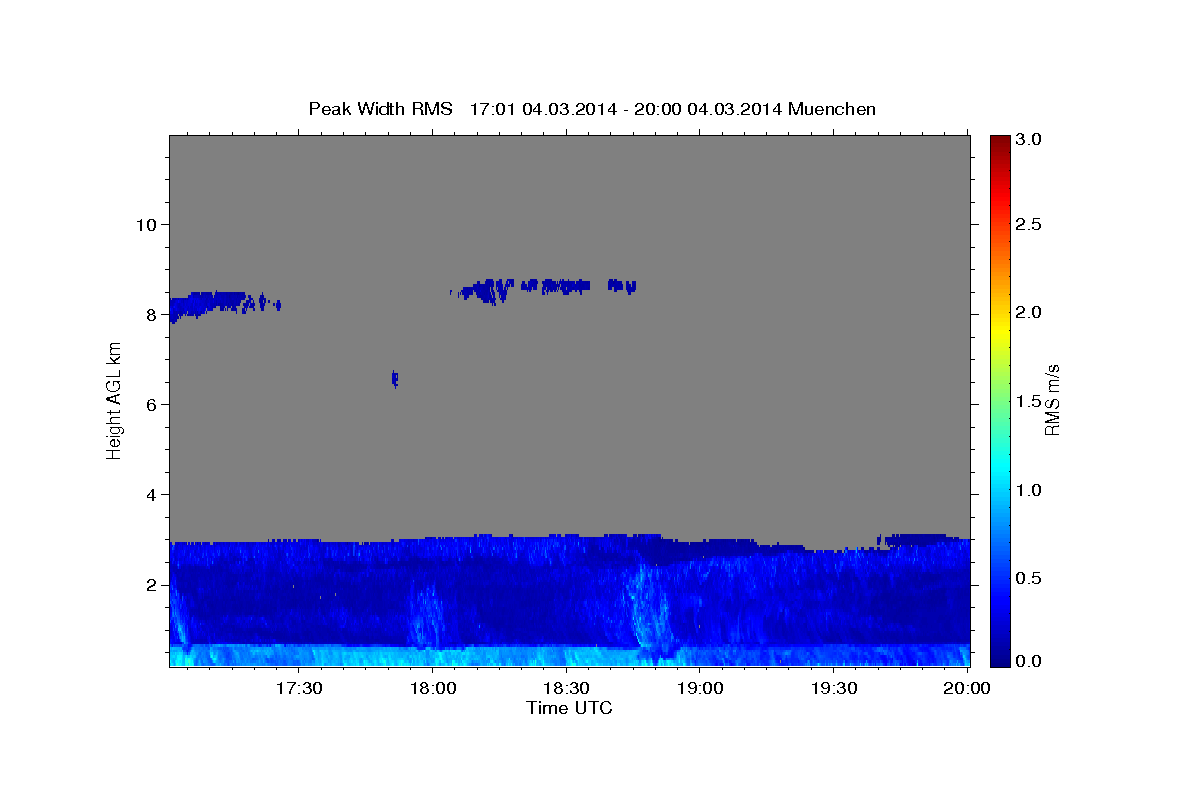This screenshot has width=1200, height=800.
Task: Click the height tick label 10
Action: [x=145, y=224]
